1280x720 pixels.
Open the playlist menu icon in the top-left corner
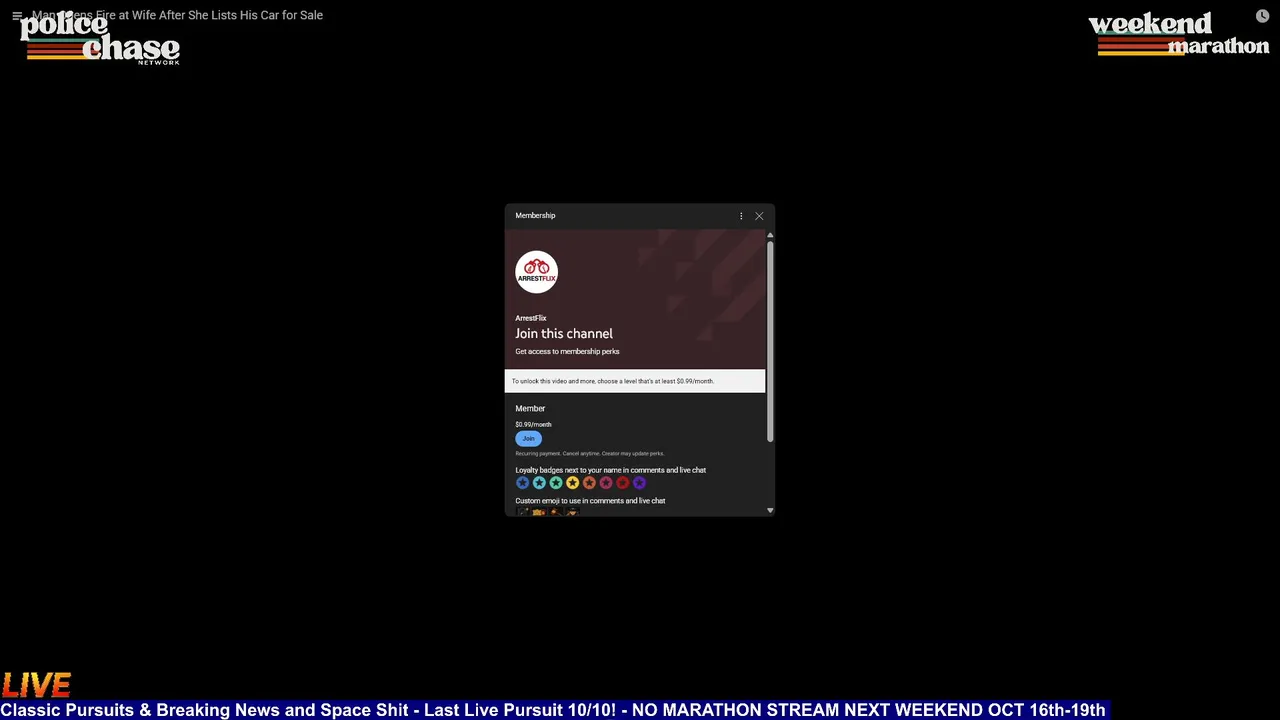(x=17, y=16)
